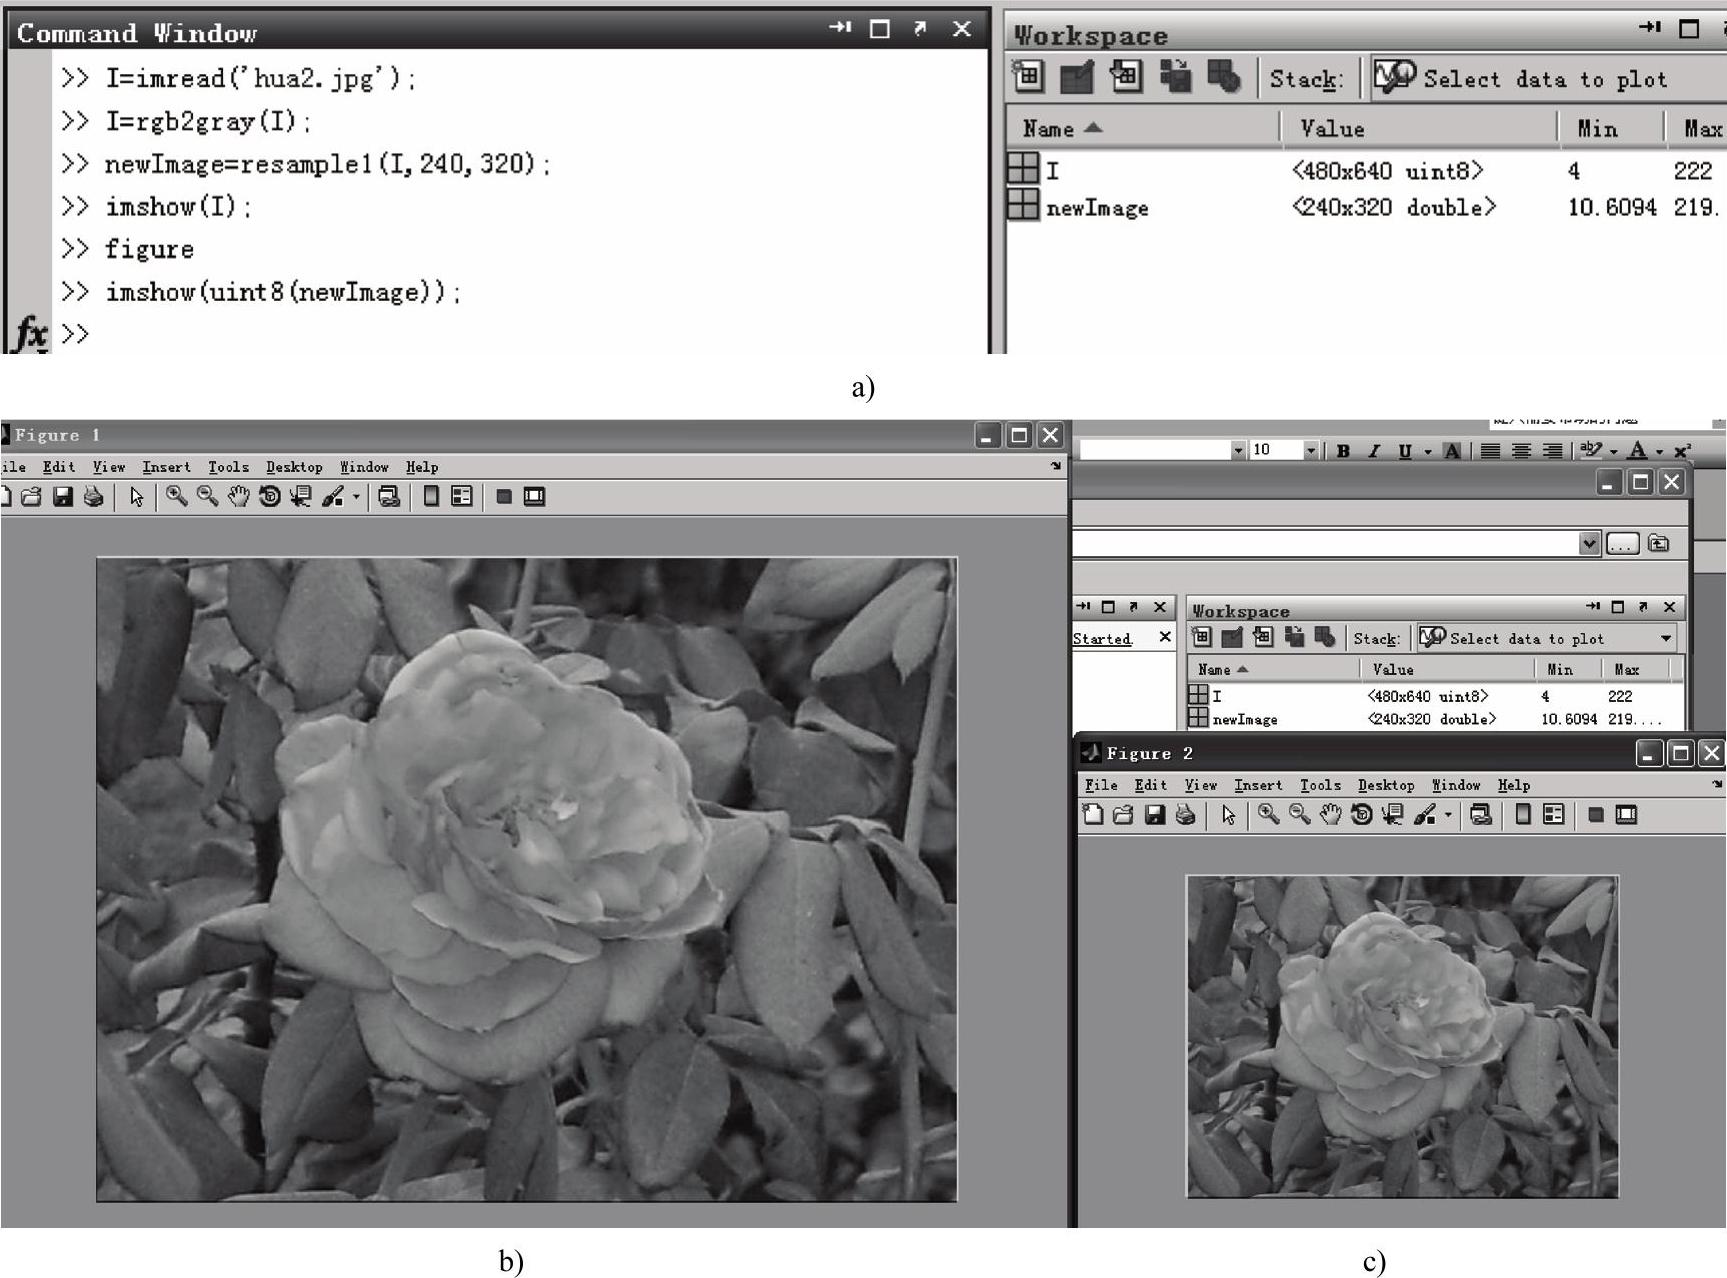Viewport: 1727px width, 1278px height.
Task: Show plot tools and dock Figure 1
Action: [535, 497]
